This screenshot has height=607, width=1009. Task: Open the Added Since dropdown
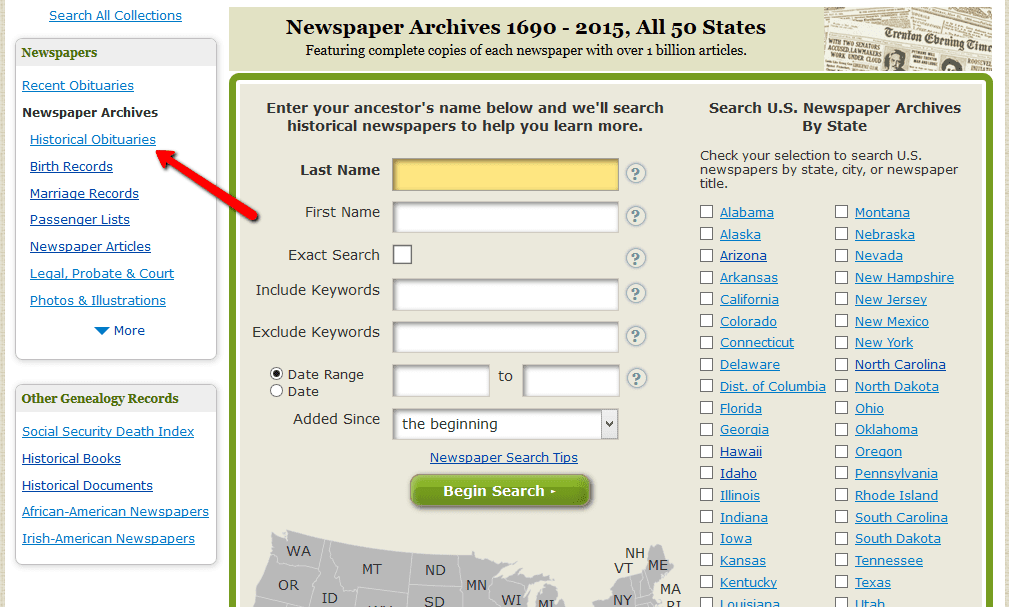tap(505, 424)
